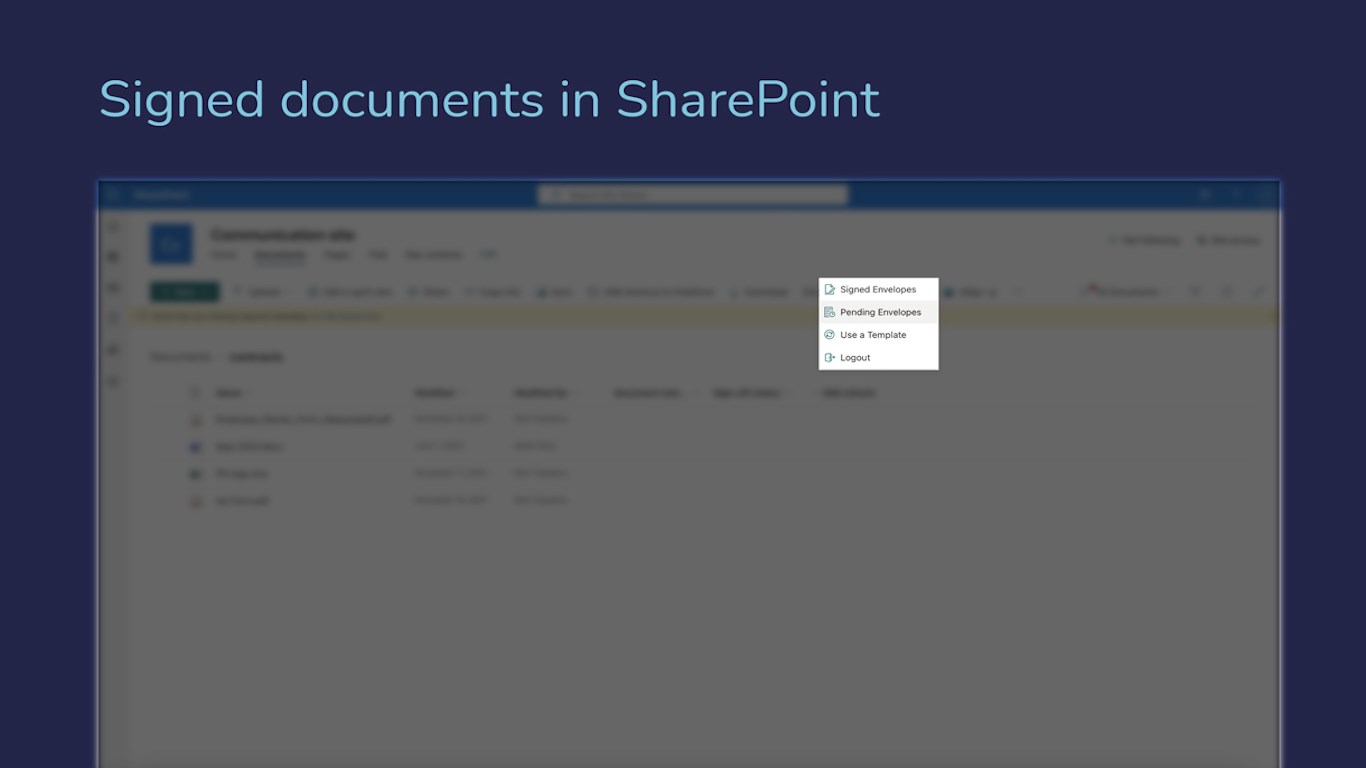Click Logout in the dropdown menu
Screen dimensions: 1366x768
878,357
